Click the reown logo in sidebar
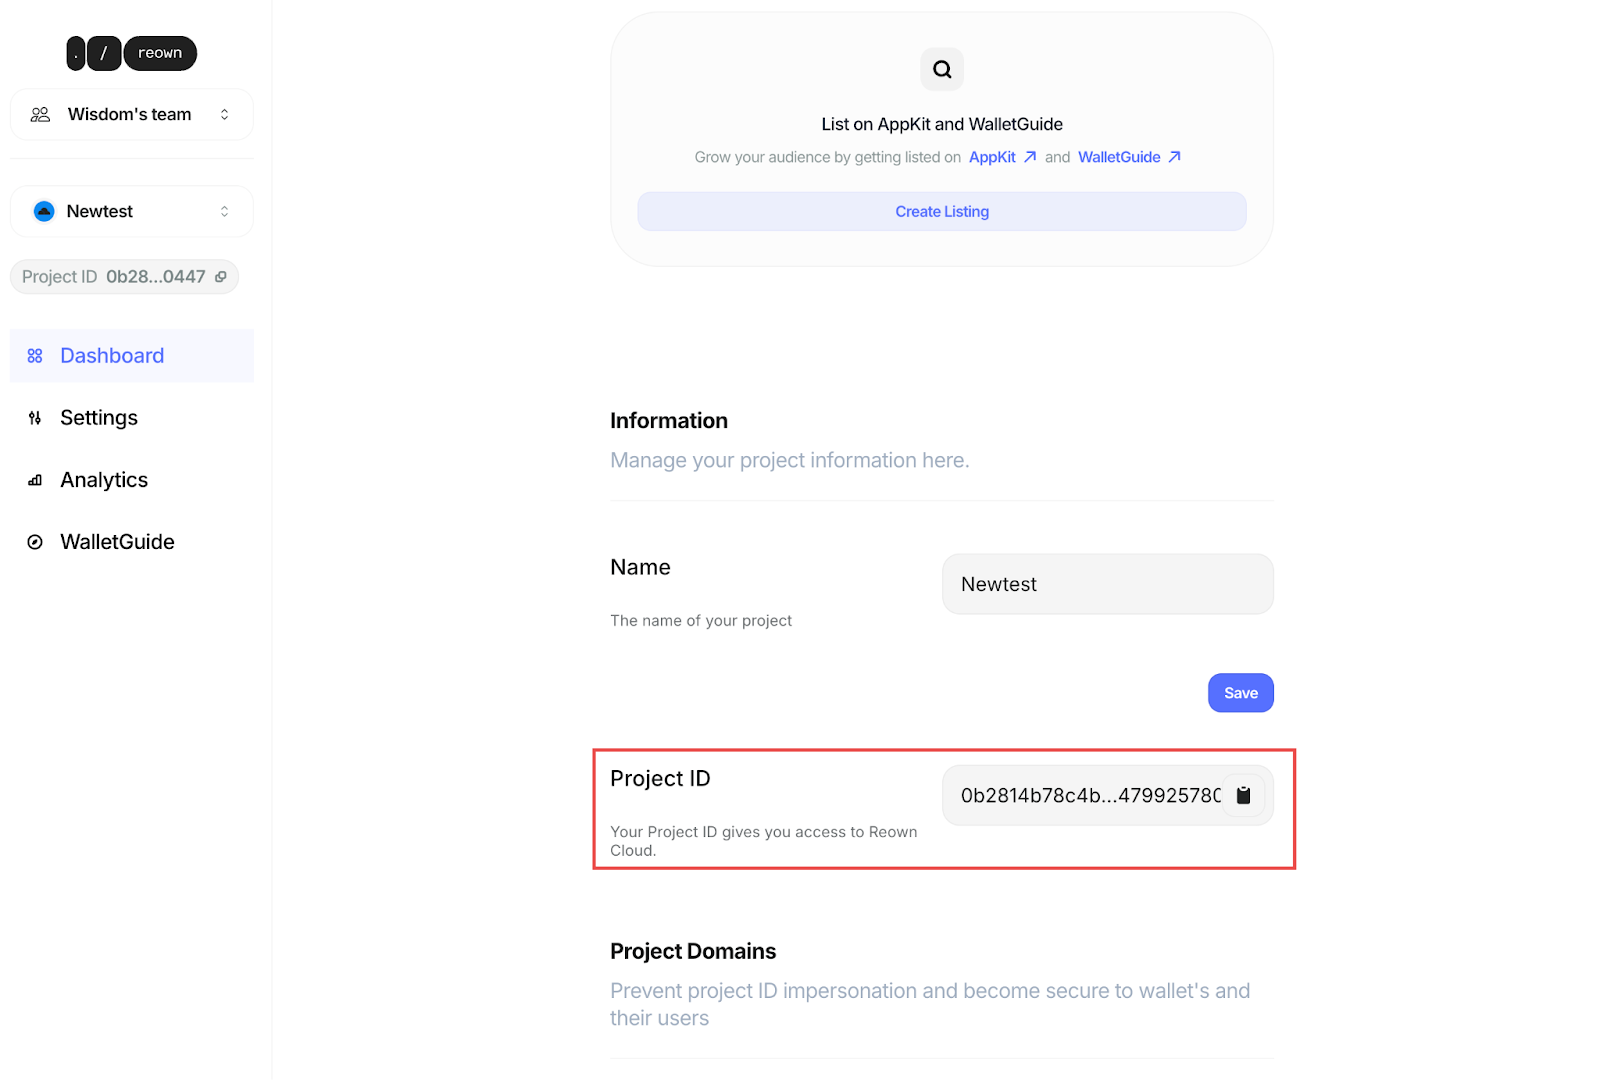This screenshot has width=1600, height=1080. (x=131, y=53)
